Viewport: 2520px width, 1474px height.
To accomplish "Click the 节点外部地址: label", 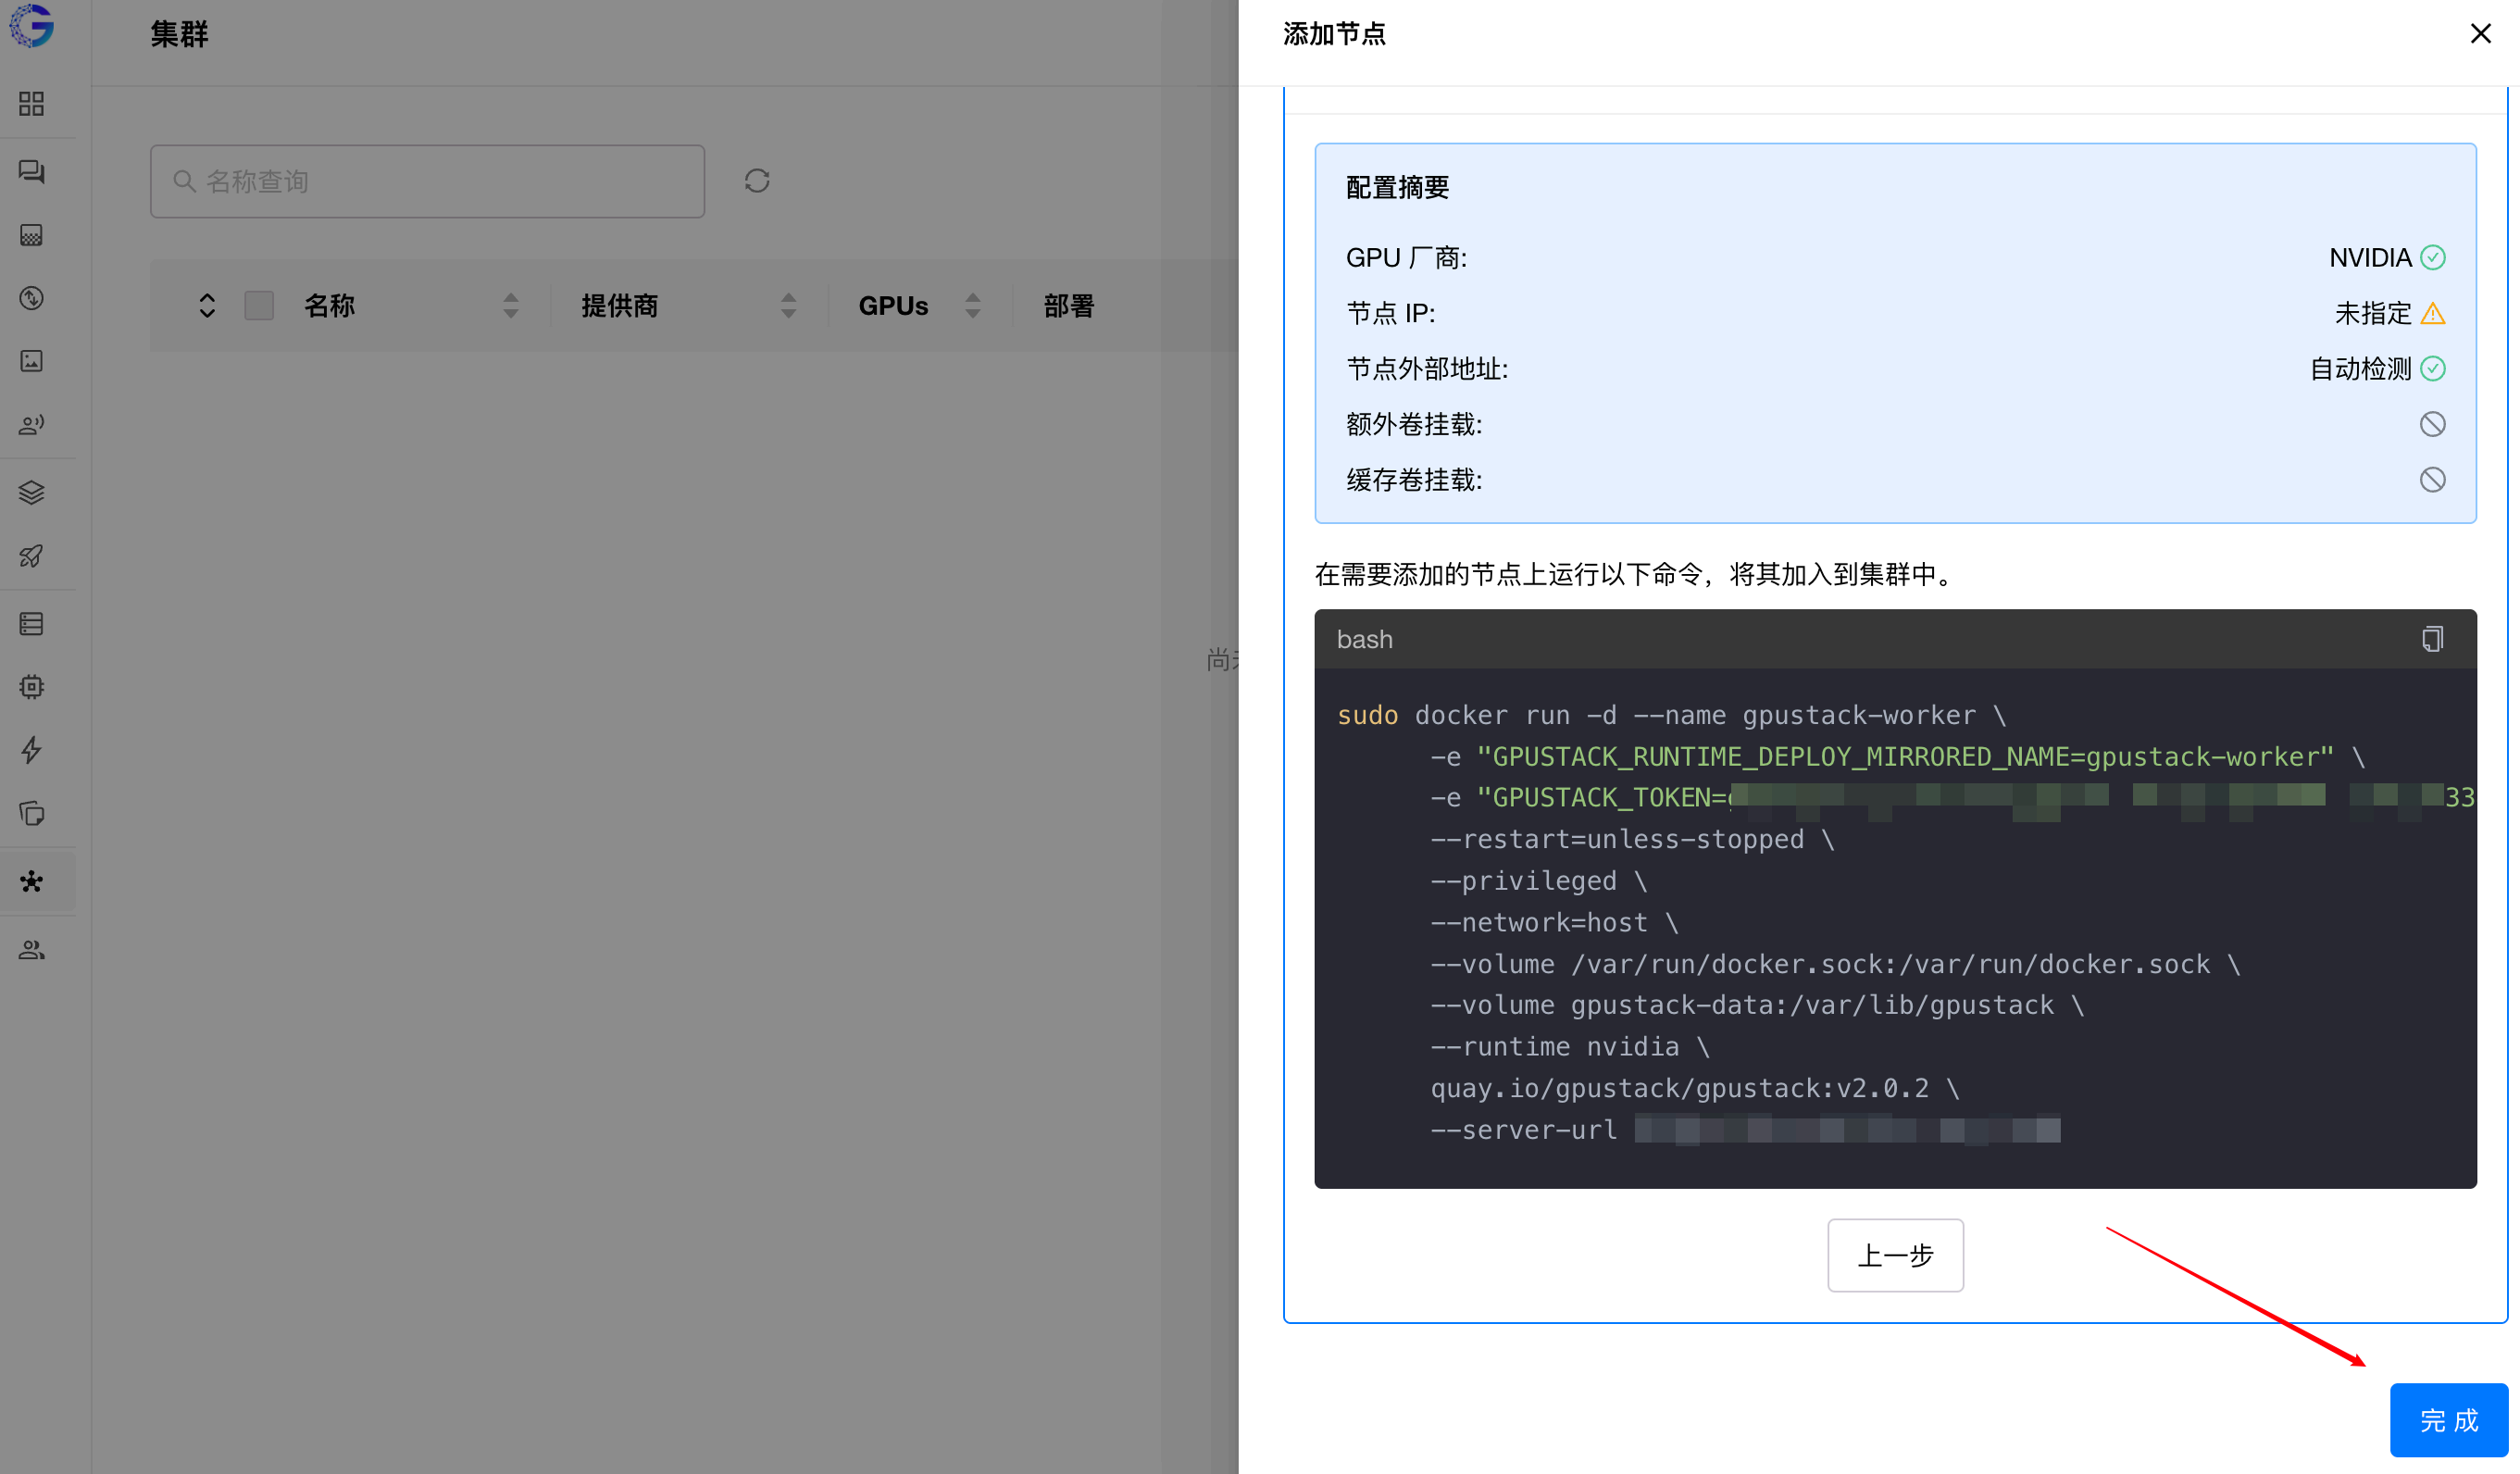I will (1427, 369).
